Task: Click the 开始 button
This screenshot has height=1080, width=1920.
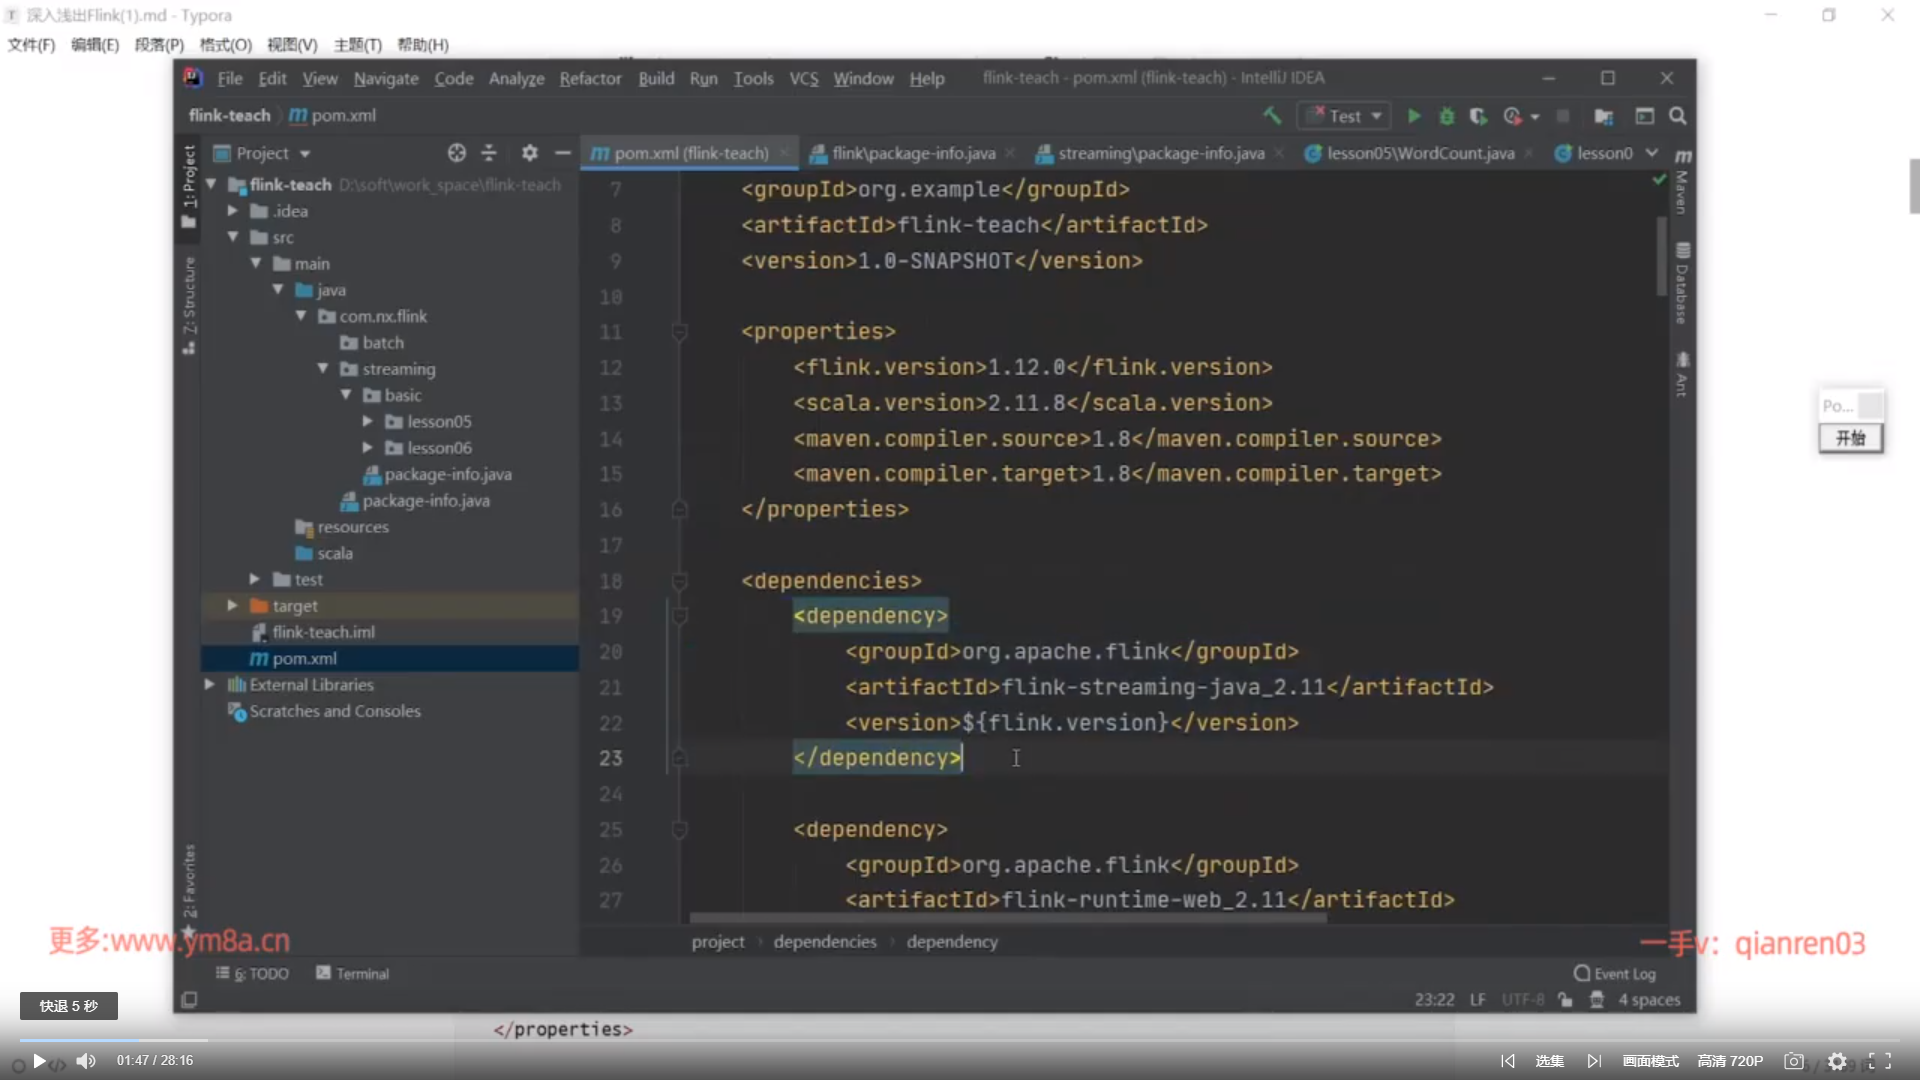Action: point(1850,438)
